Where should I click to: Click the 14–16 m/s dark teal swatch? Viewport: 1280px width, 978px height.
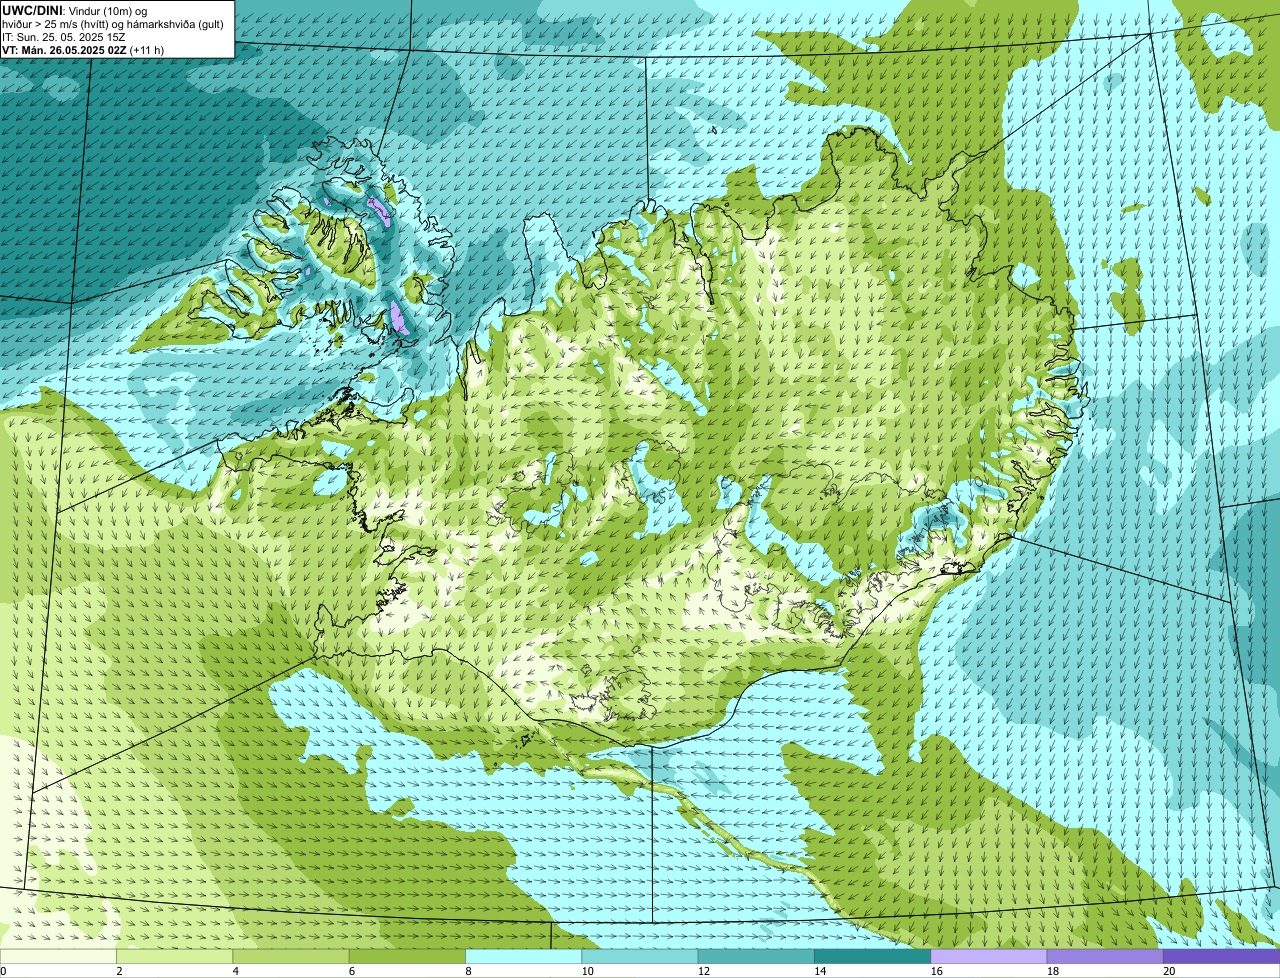pyautogui.click(x=873, y=956)
